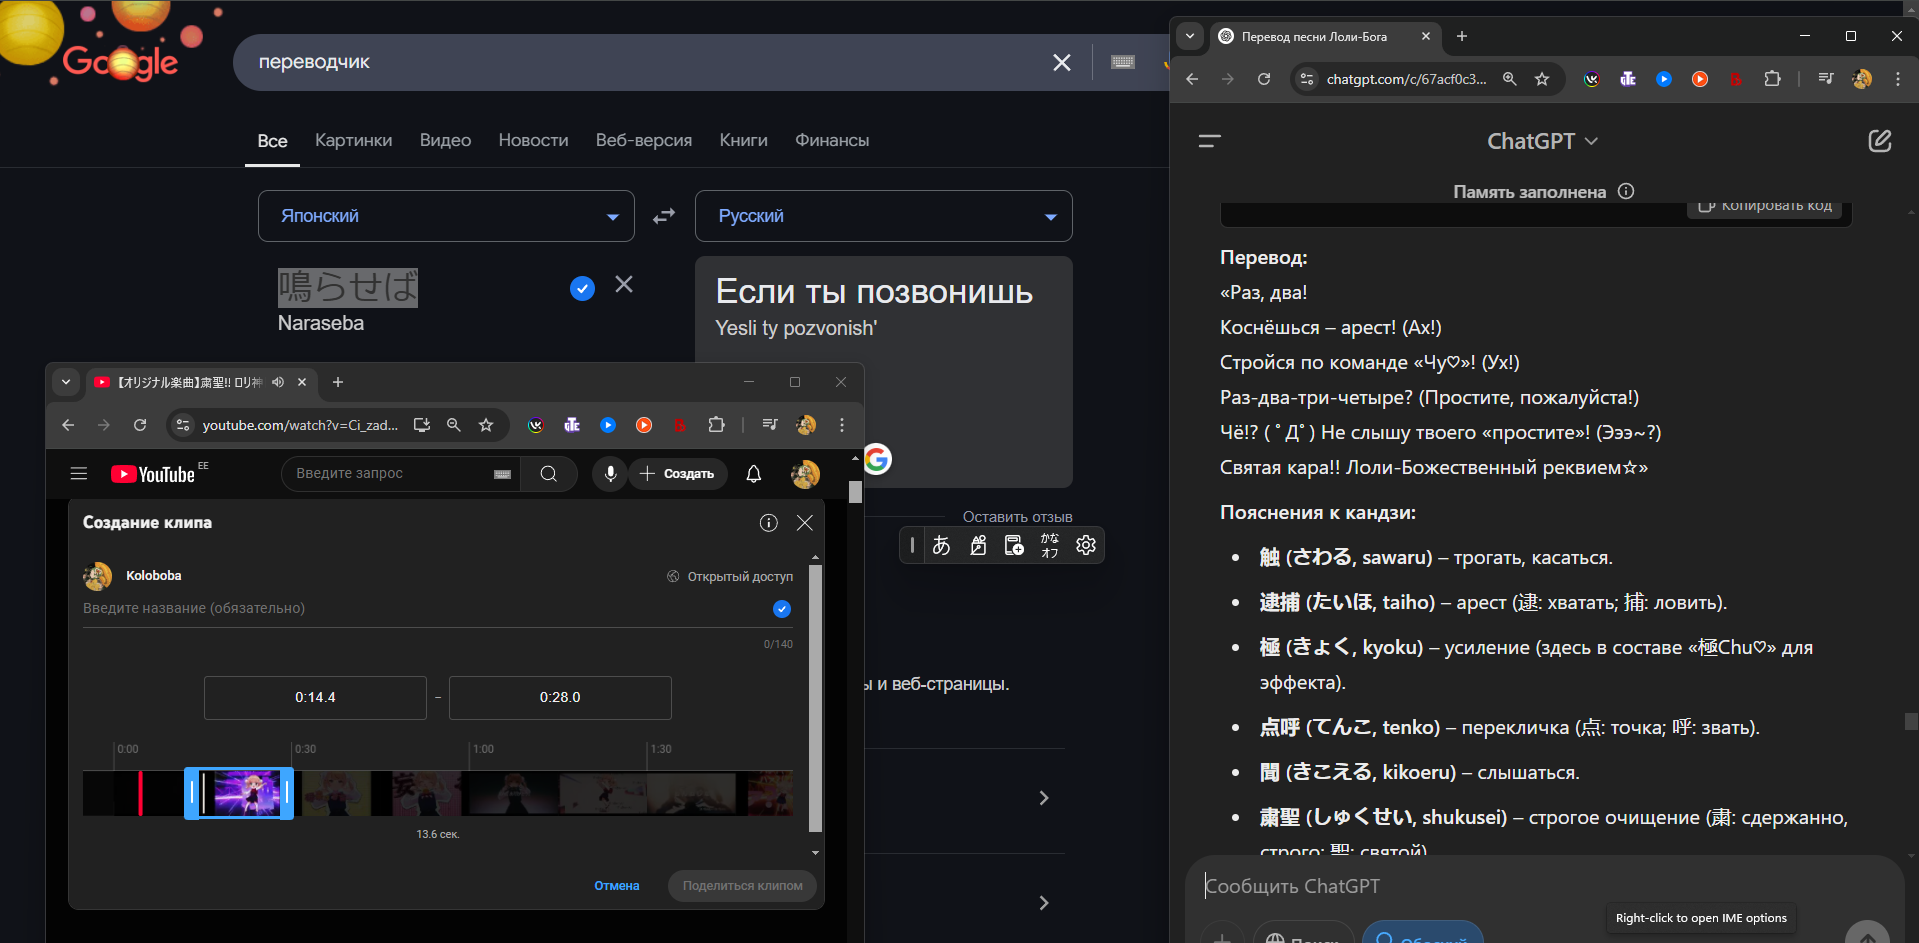Switch to the Видео search tab
The image size is (1919, 943).
445,141
